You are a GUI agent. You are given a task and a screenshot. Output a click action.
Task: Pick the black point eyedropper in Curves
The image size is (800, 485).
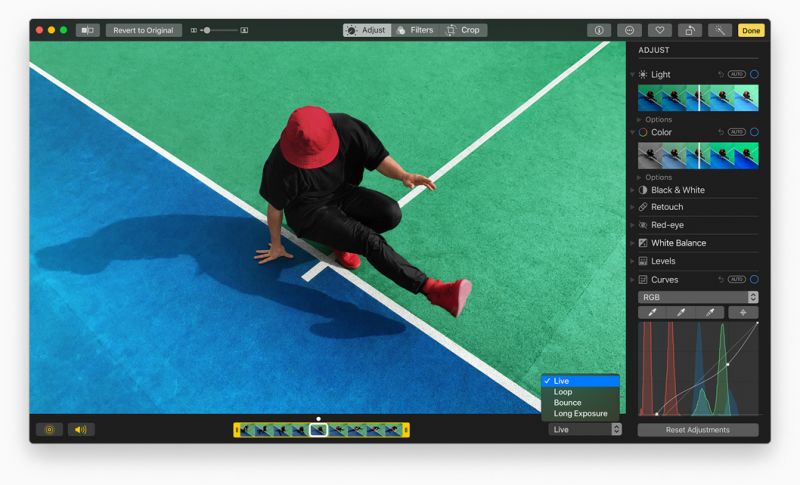653,312
